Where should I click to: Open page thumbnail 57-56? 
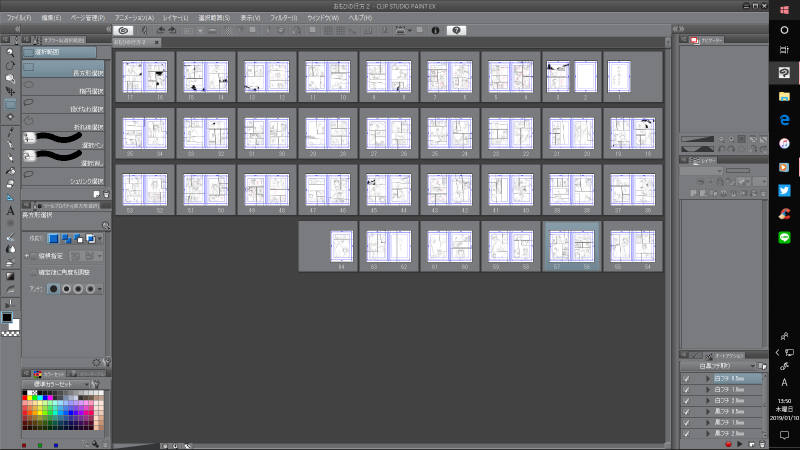(x=571, y=246)
